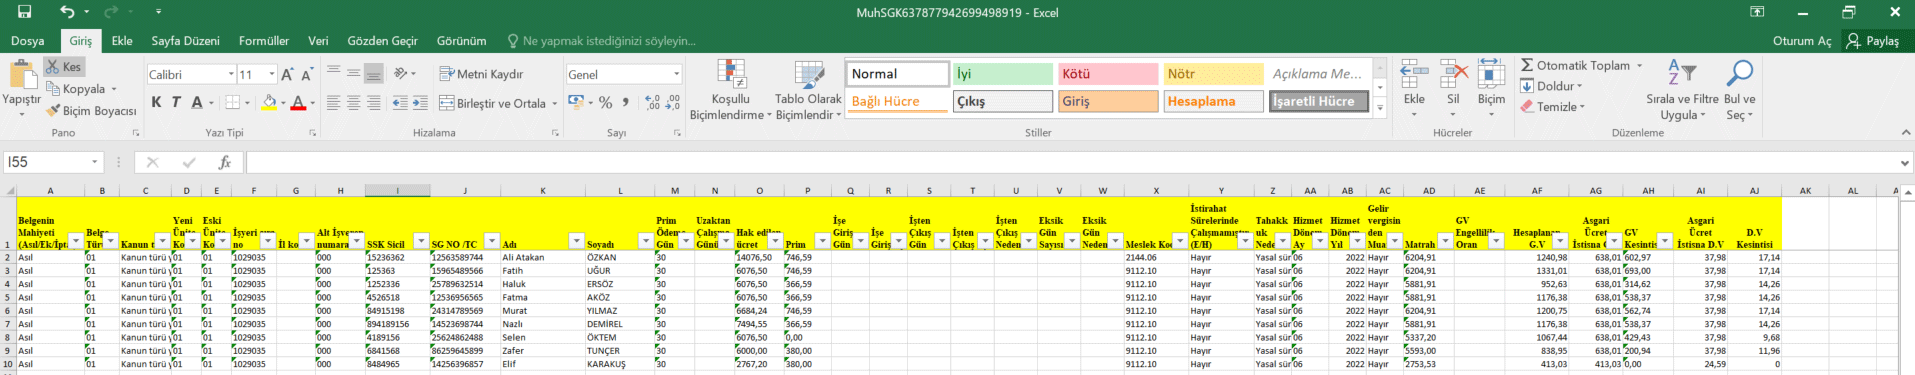The height and width of the screenshot is (375, 1915).
Task: Toggle italic T formatting
Action: click(176, 102)
